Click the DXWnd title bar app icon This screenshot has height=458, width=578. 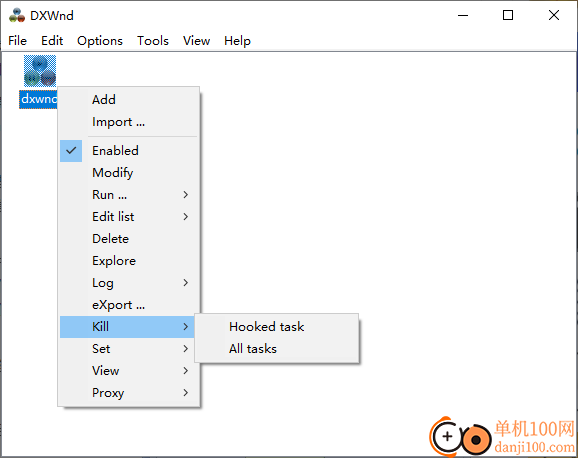(17, 15)
